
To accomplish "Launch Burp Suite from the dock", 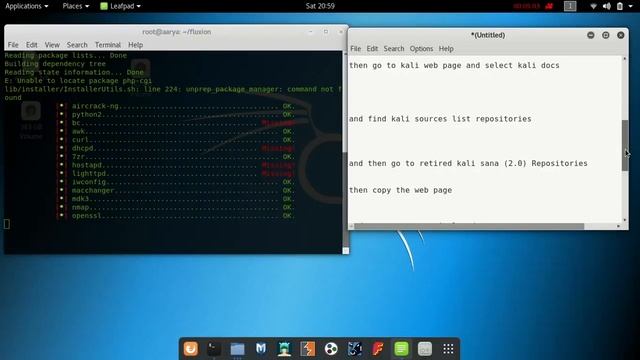I will pos(308,349).
